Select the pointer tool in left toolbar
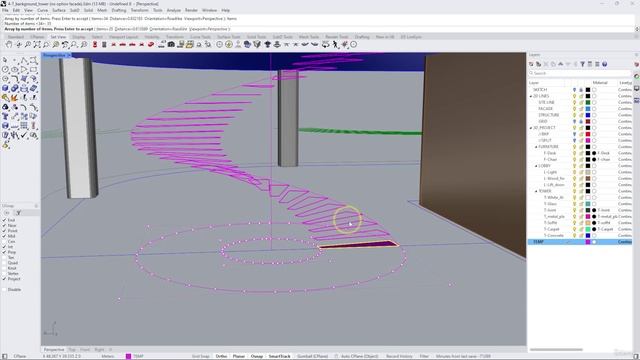 coord(5,60)
